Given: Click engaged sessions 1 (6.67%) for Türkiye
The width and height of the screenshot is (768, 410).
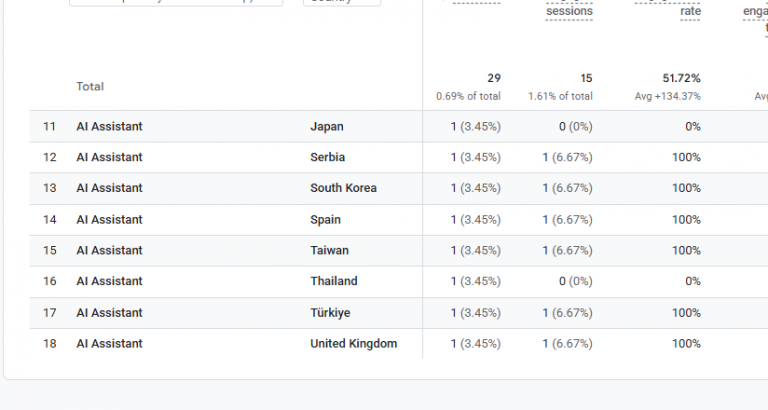Looking at the screenshot, I should pyautogui.click(x=567, y=313).
